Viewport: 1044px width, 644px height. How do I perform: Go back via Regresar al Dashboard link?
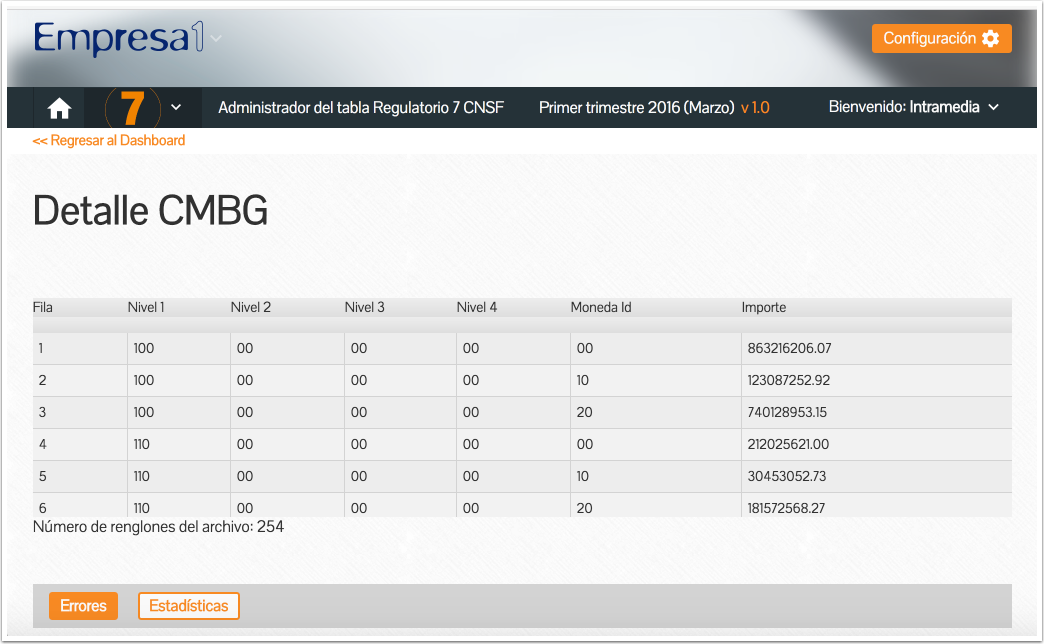point(109,141)
